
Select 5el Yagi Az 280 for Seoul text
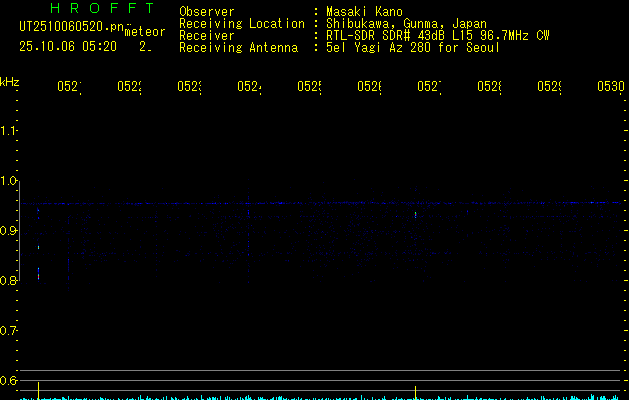tap(413, 47)
